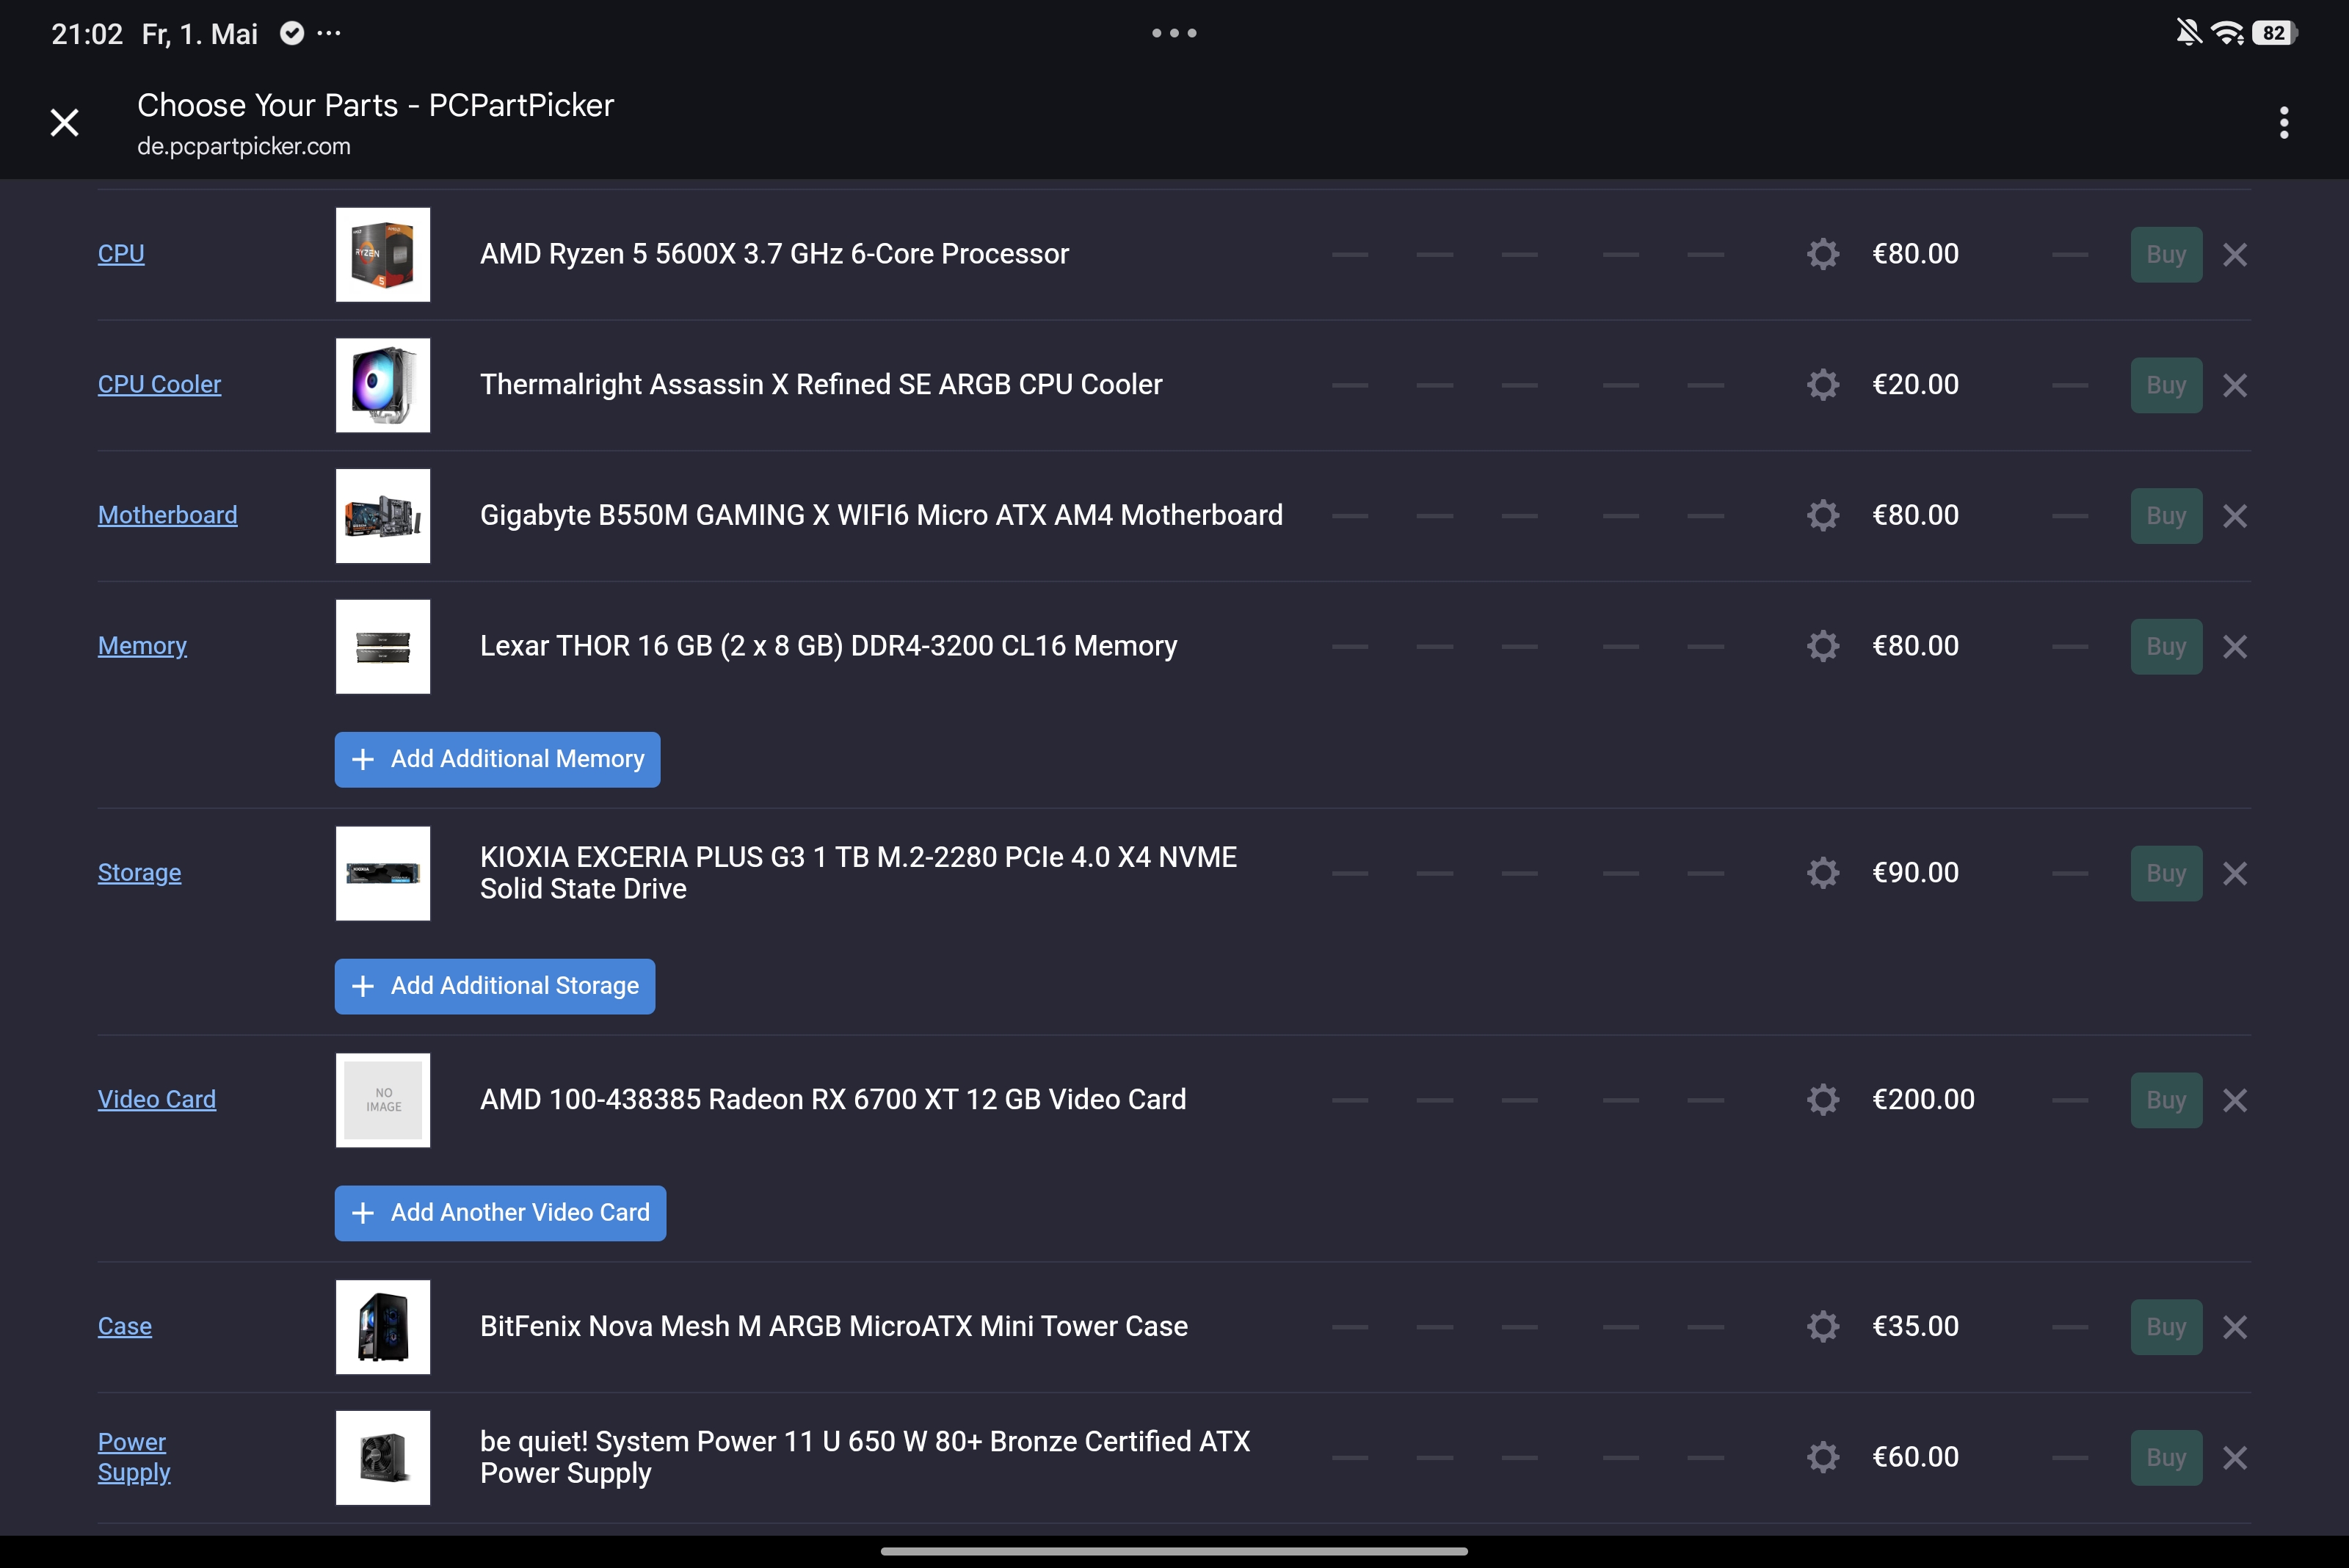The width and height of the screenshot is (2349, 1568).
Task: Select AMD 100-438385 Radeon RX 6700 XT name
Action: pyautogui.click(x=833, y=1100)
